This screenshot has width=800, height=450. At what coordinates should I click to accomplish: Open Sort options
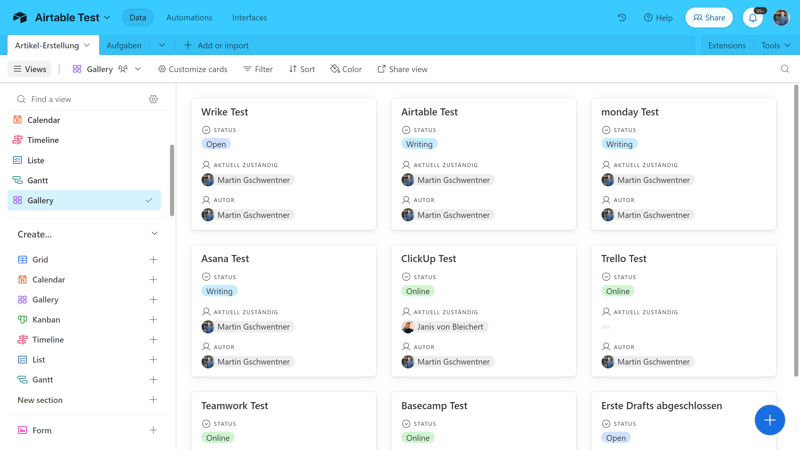[x=302, y=69]
